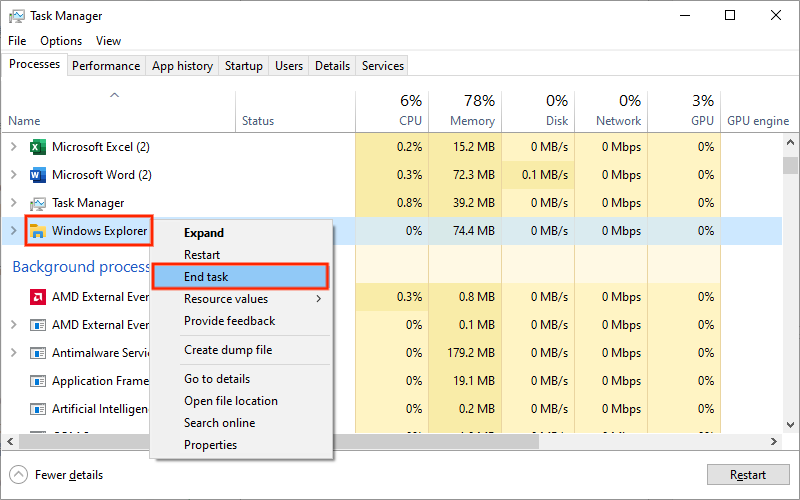Screen dimensions: 800x500
Task: Click the Antimalware Service process icon
Action: click(37, 353)
